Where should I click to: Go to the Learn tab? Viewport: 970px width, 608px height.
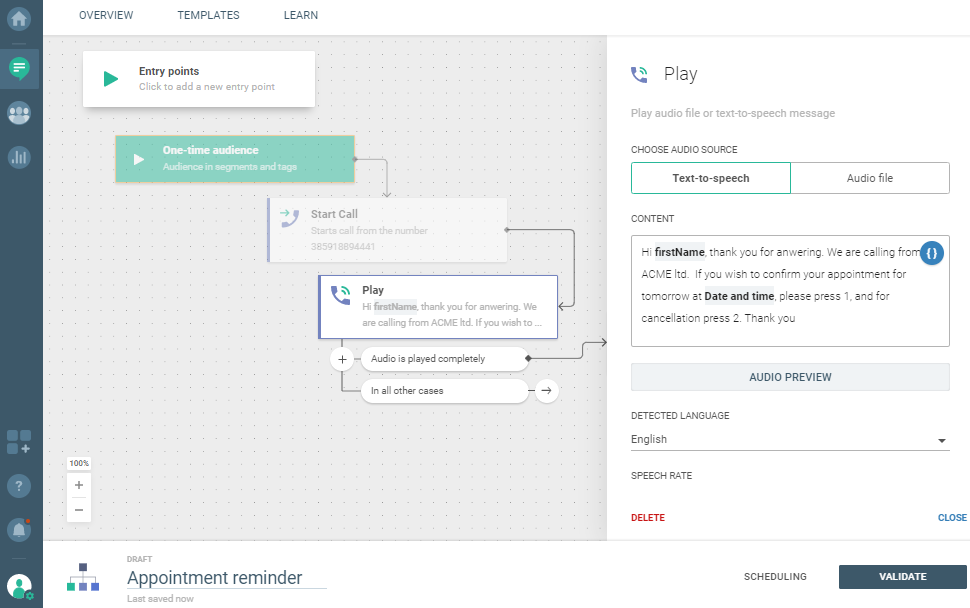click(300, 16)
